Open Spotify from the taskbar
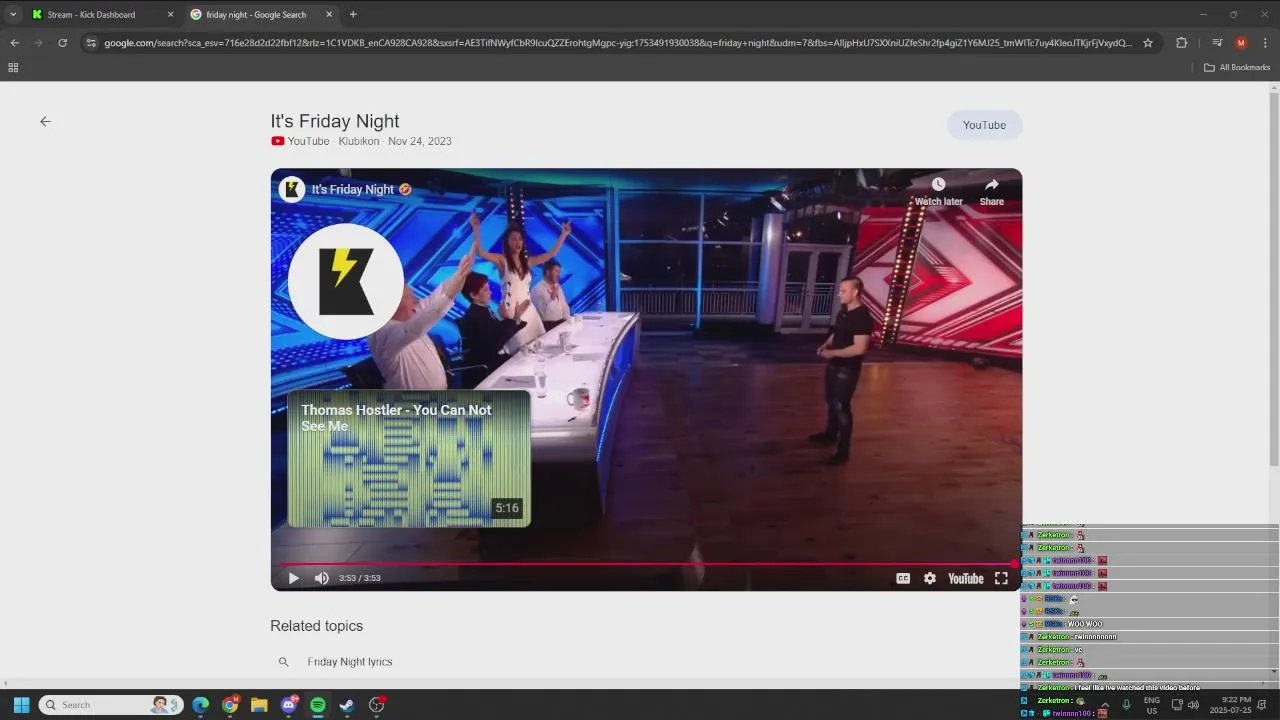1280x720 pixels. click(x=318, y=705)
